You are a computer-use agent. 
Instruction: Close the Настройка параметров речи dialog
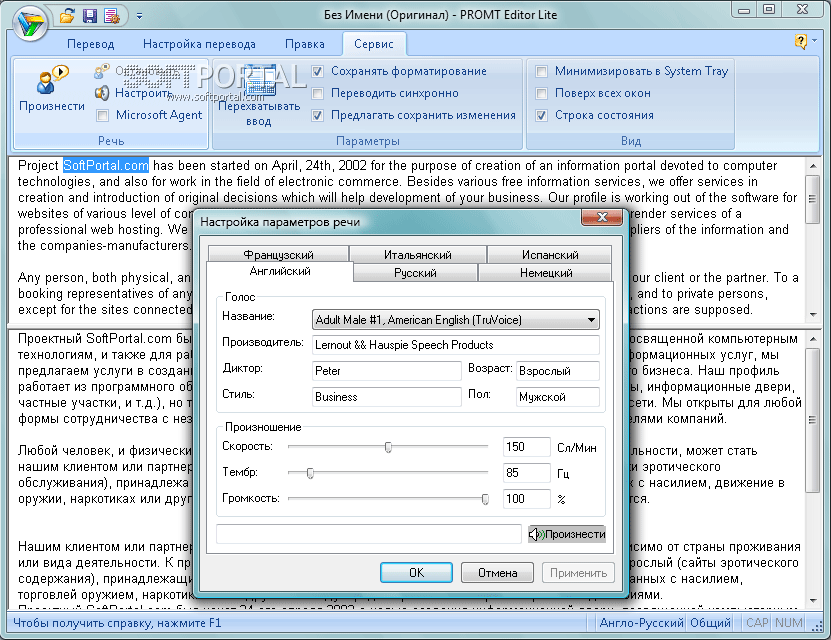pyautogui.click(x=602, y=217)
